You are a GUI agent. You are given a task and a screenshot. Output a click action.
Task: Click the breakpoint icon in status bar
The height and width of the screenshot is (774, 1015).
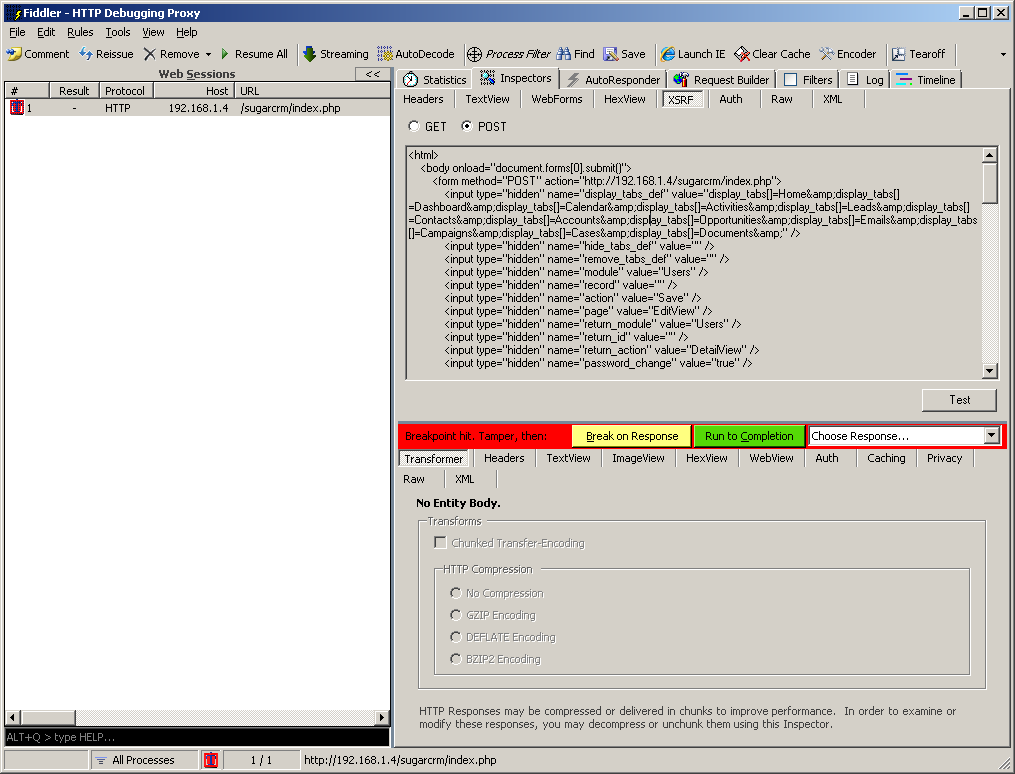211,760
